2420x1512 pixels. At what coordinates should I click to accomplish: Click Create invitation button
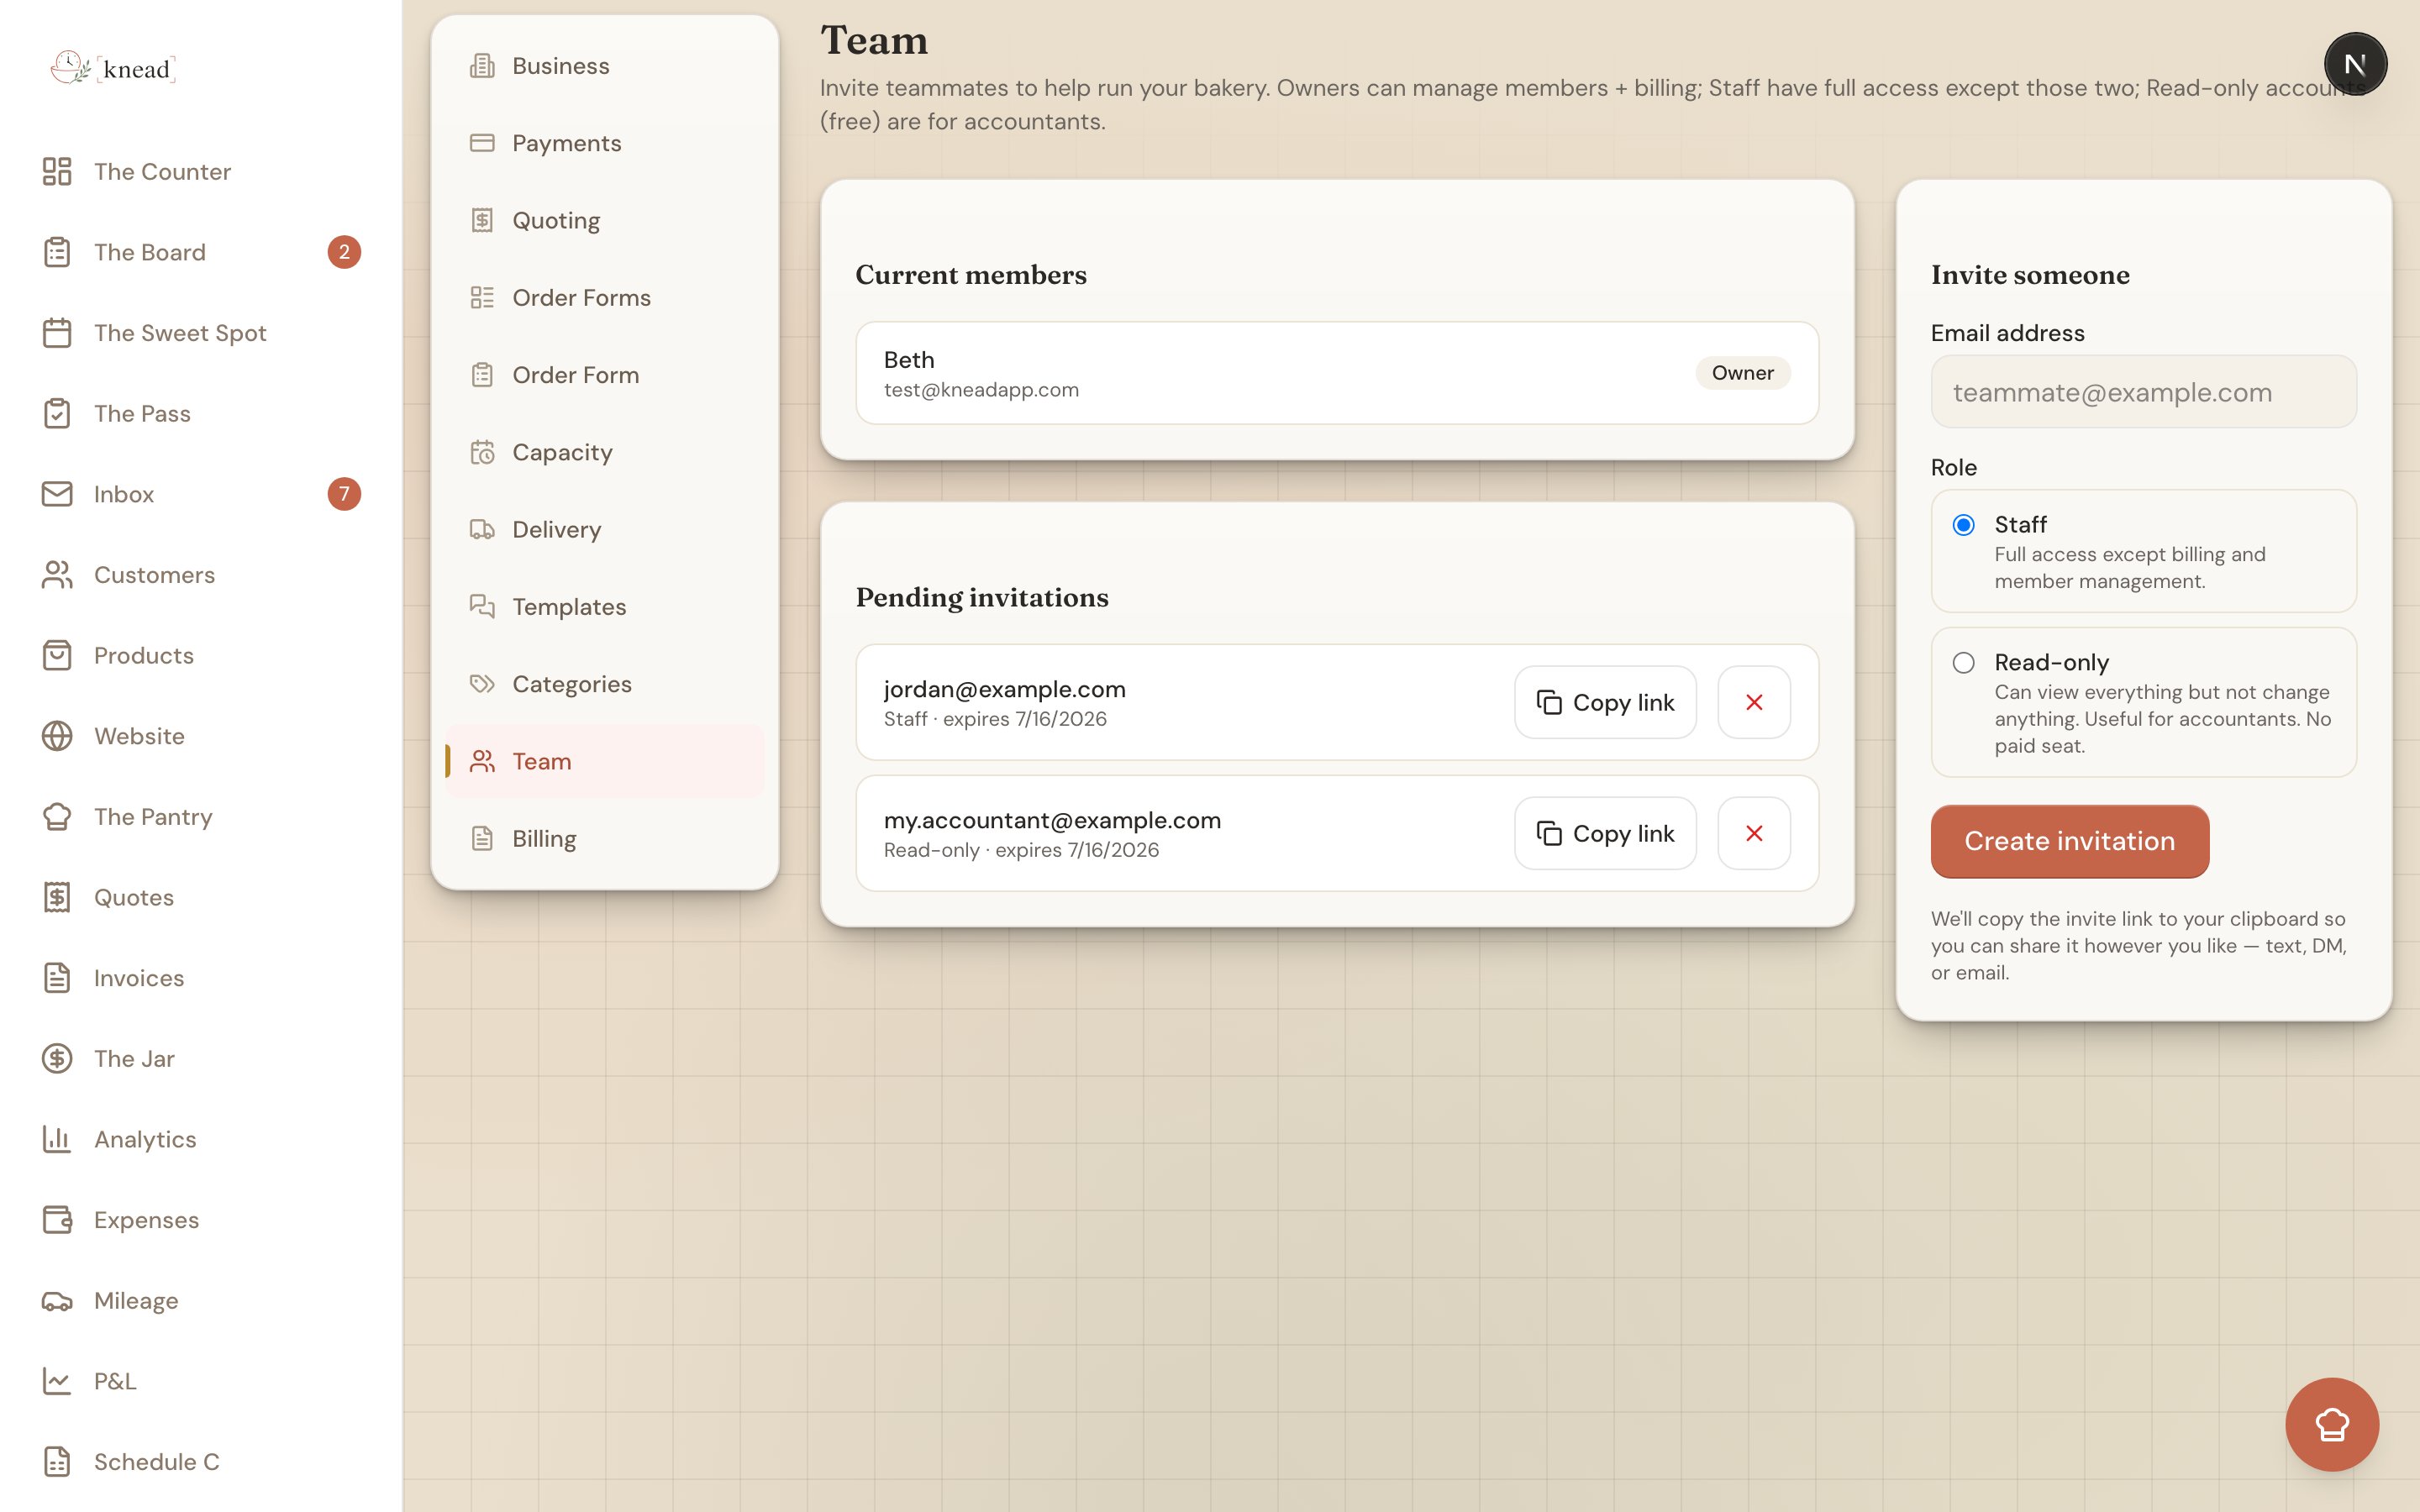(x=2069, y=841)
